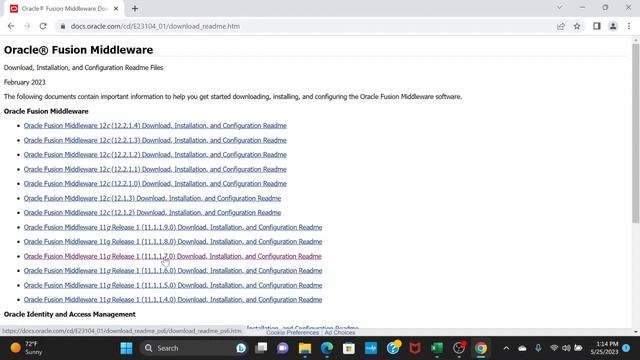Click scrollbar down arrow
Image resolution: width=640 pixels, height=360 pixels.
click(636, 332)
